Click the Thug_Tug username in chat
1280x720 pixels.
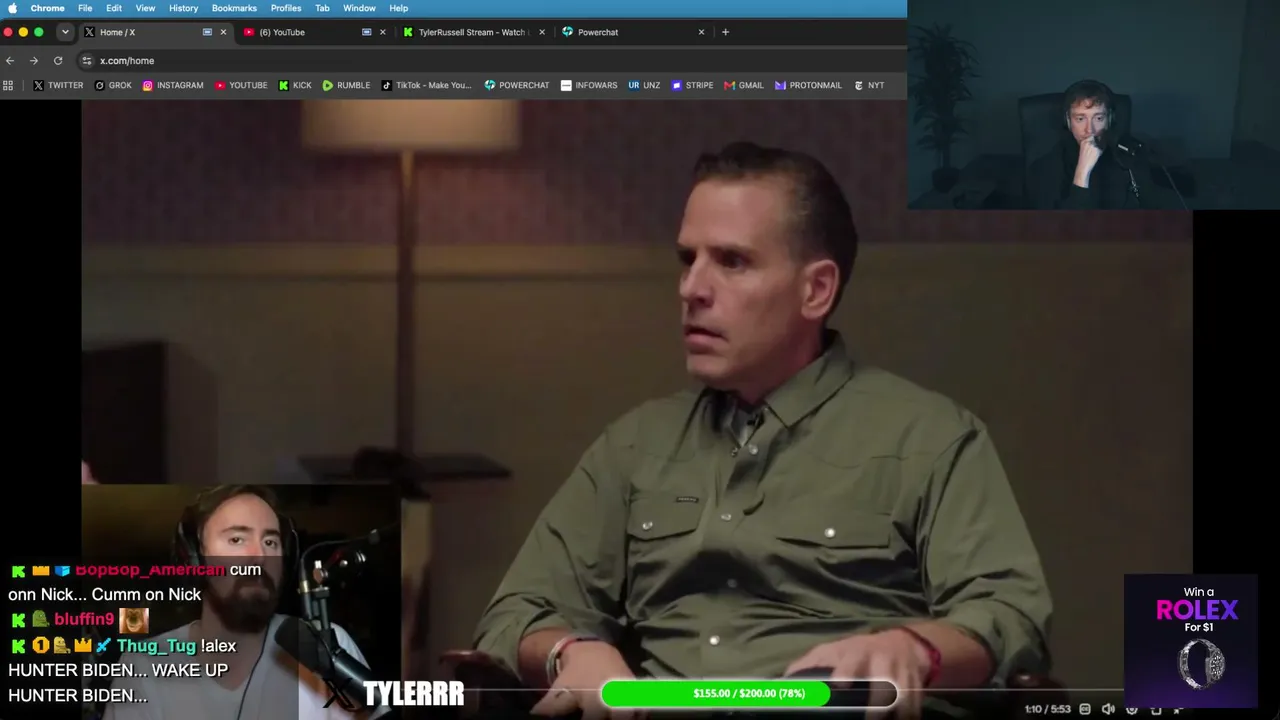156,646
